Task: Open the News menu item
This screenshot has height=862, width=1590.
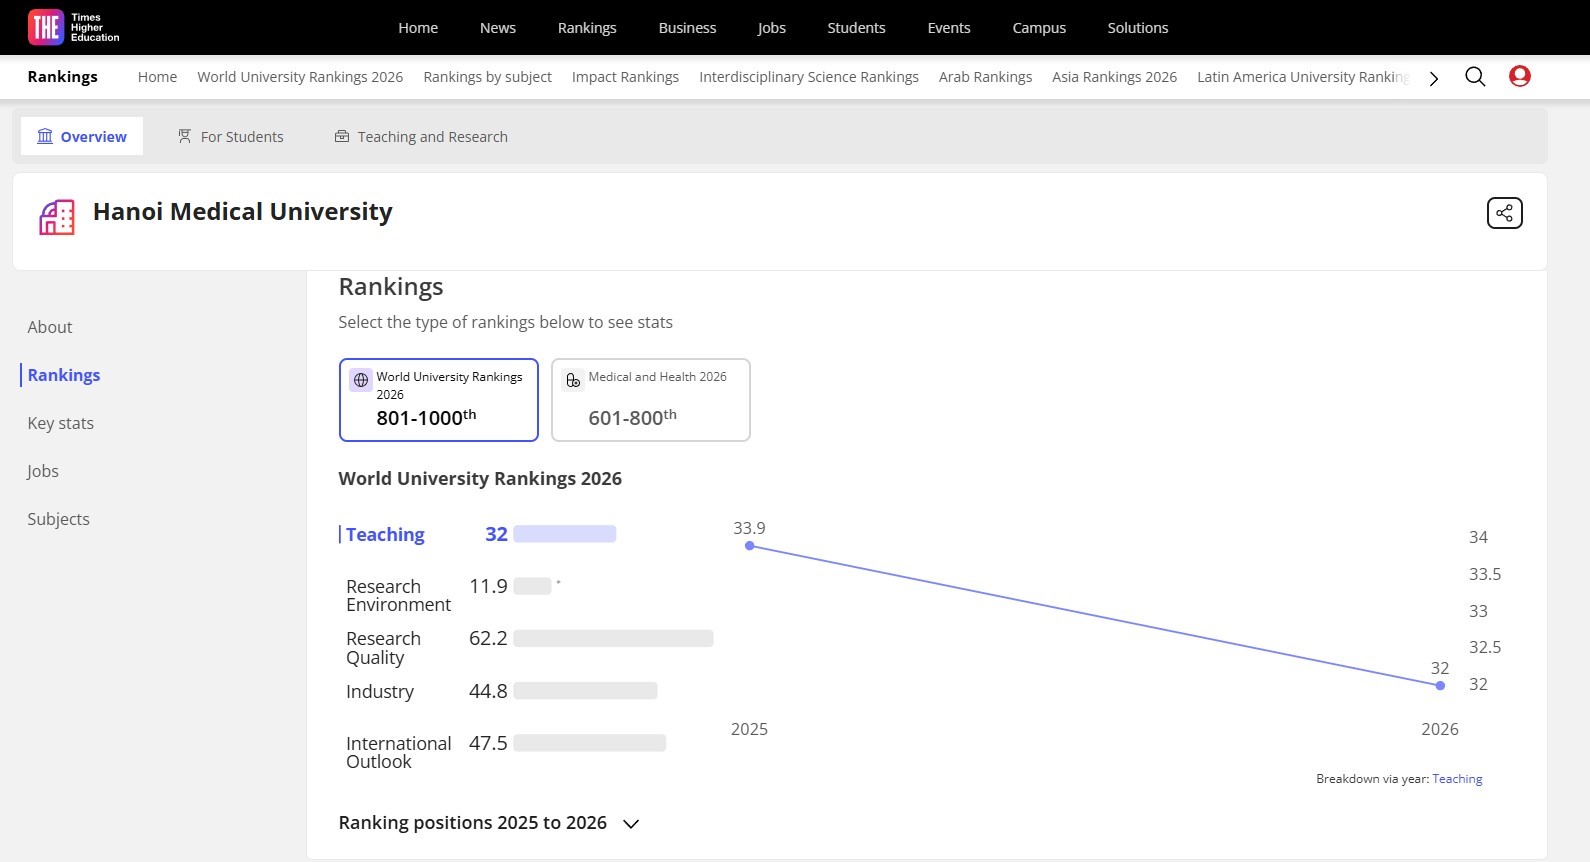Action: coord(498,28)
